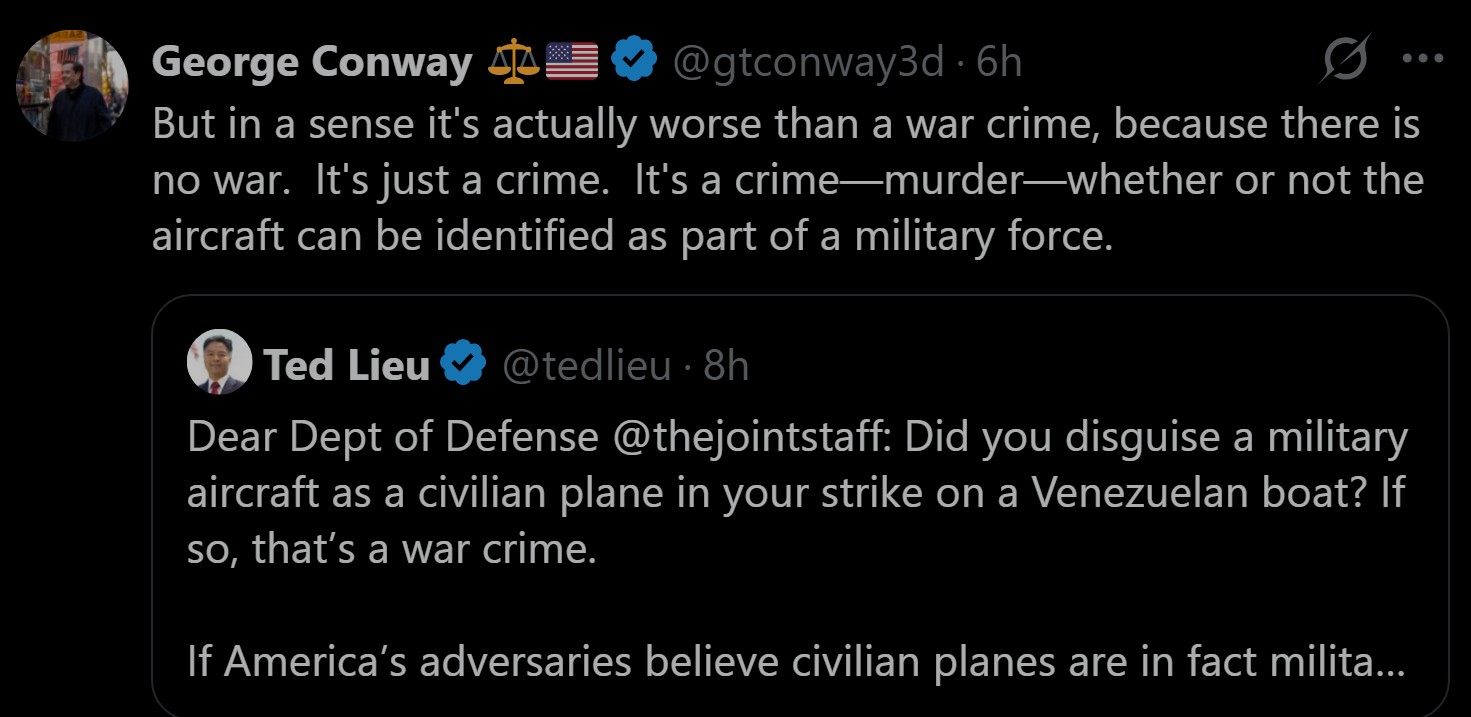Screen dimensions: 1471x717
Task: Click the American flag emoji
Action: click(x=572, y=63)
